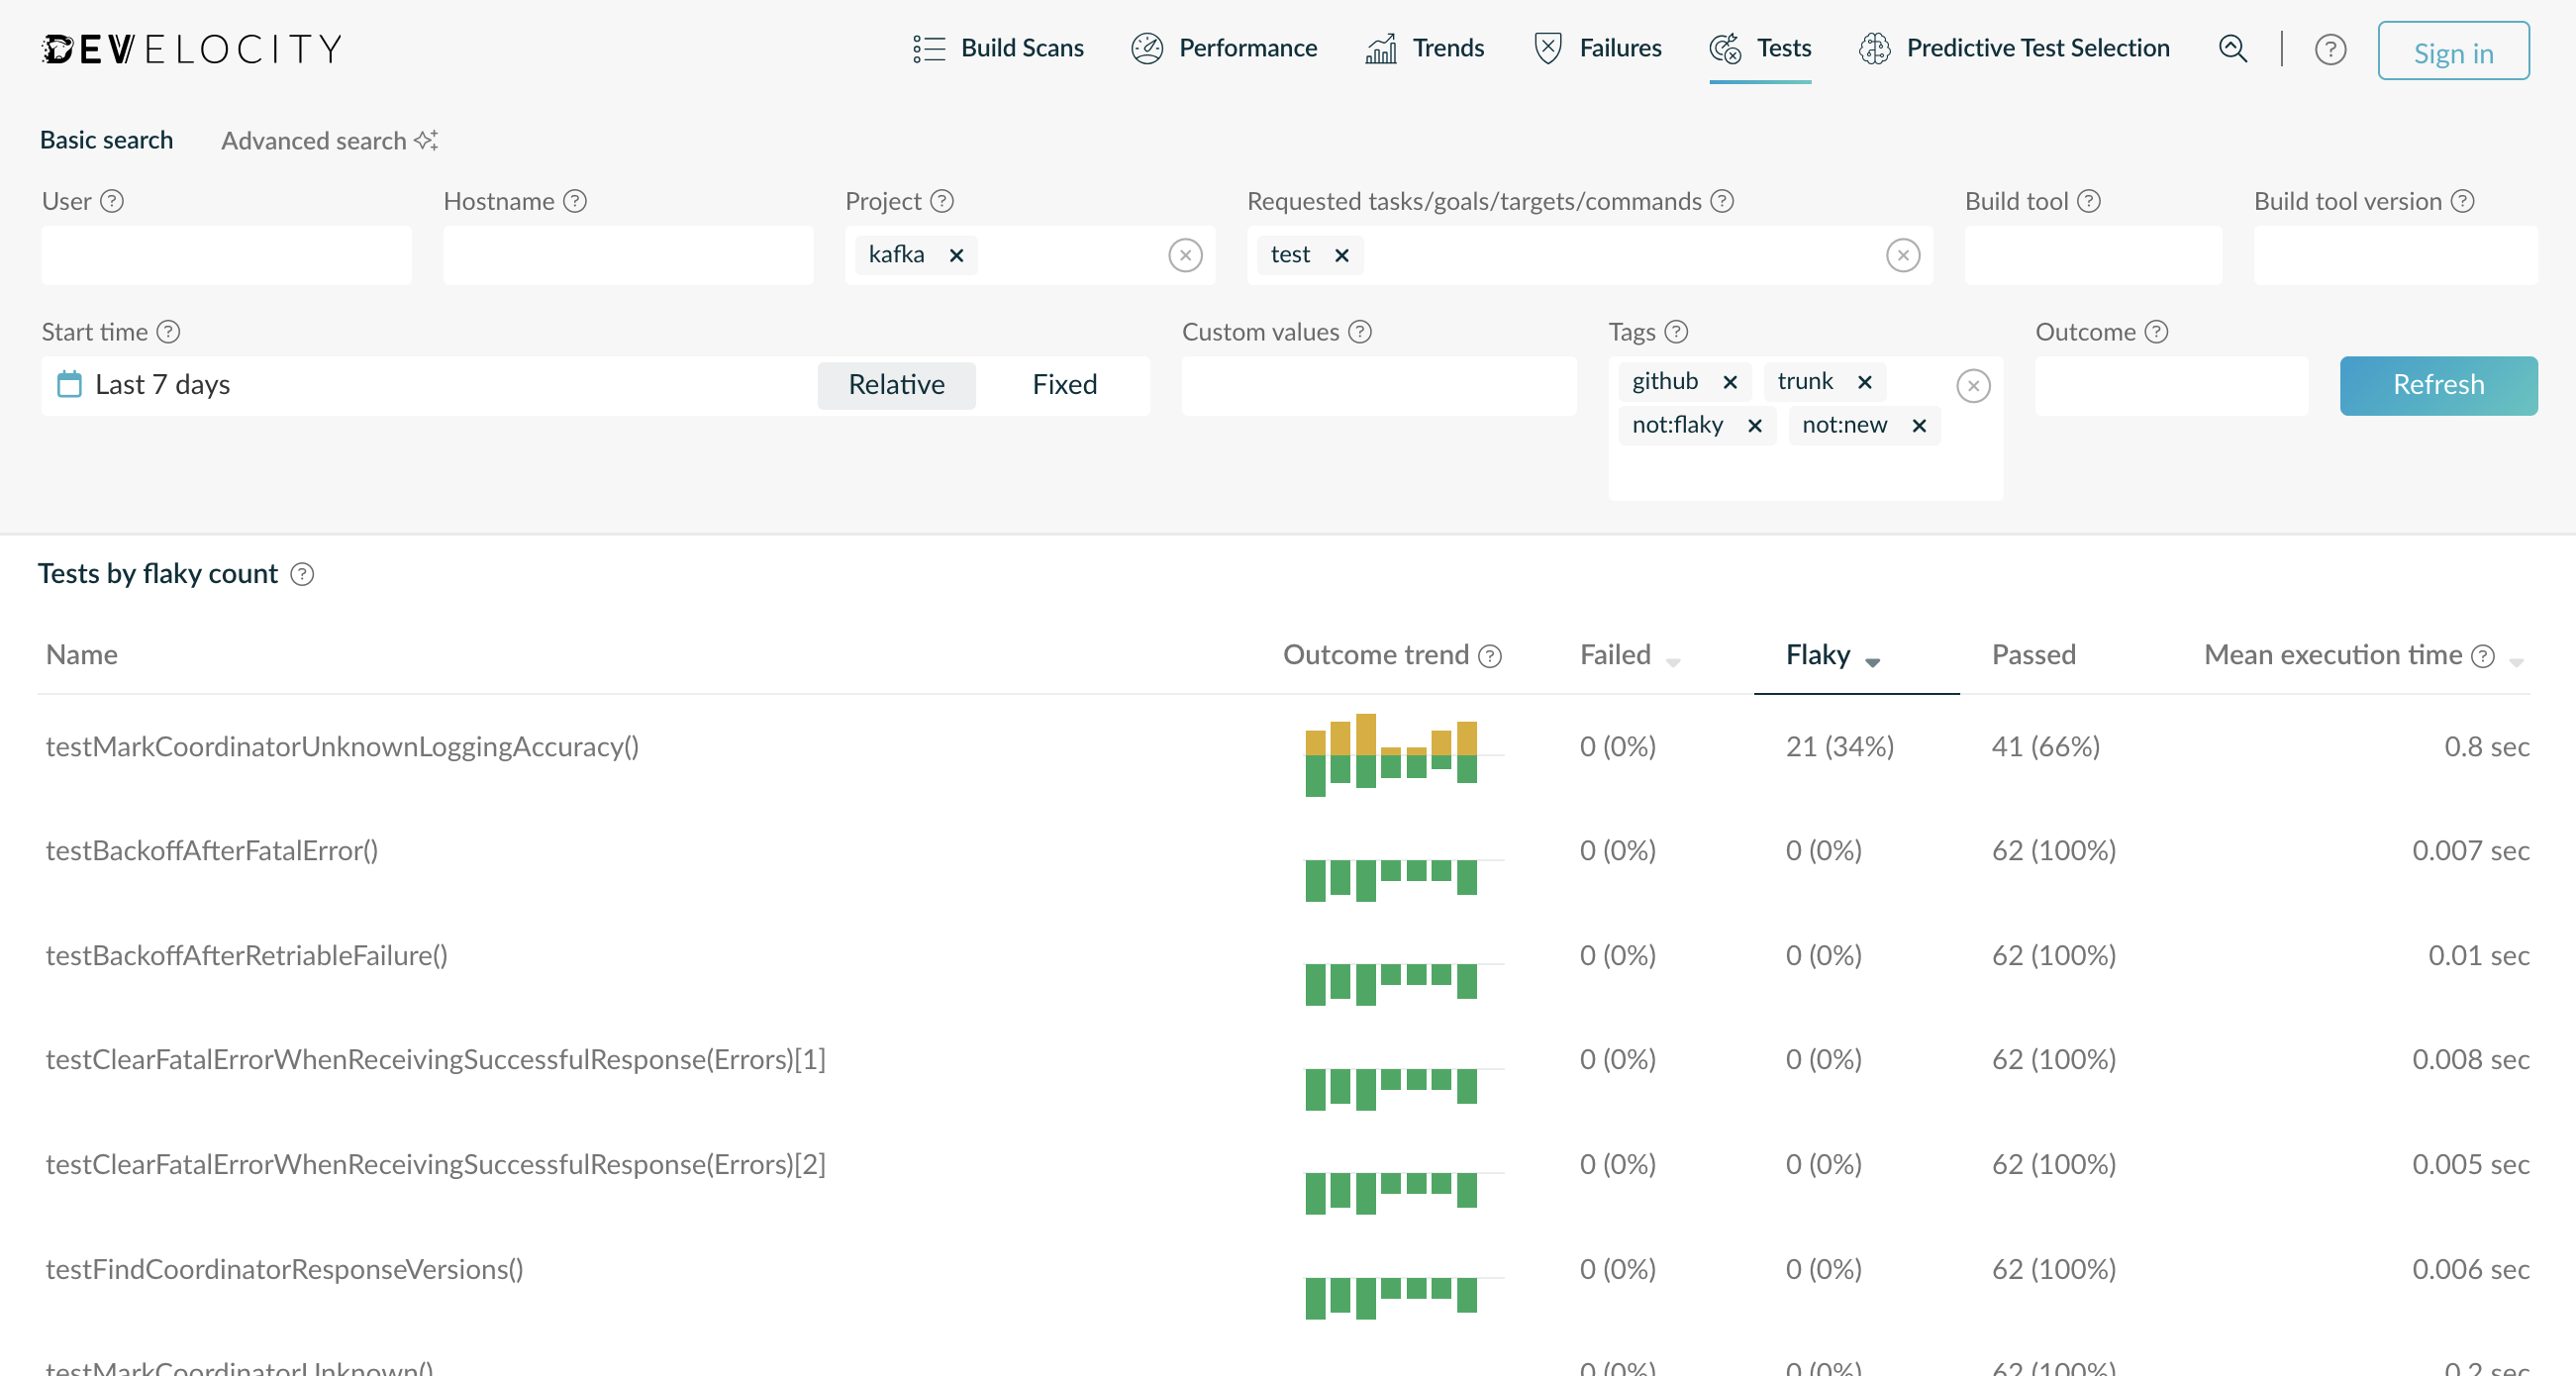This screenshot has width=2576, height=1376.
Task: Click the calendar icon in Start time
Action: tap(69, 384)
